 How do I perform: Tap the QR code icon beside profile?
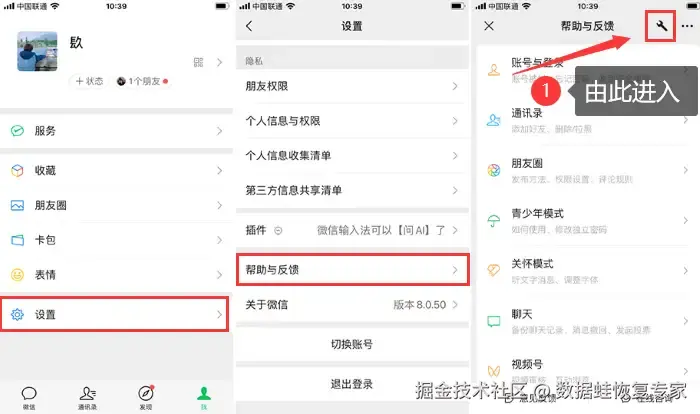click(198, 62)
